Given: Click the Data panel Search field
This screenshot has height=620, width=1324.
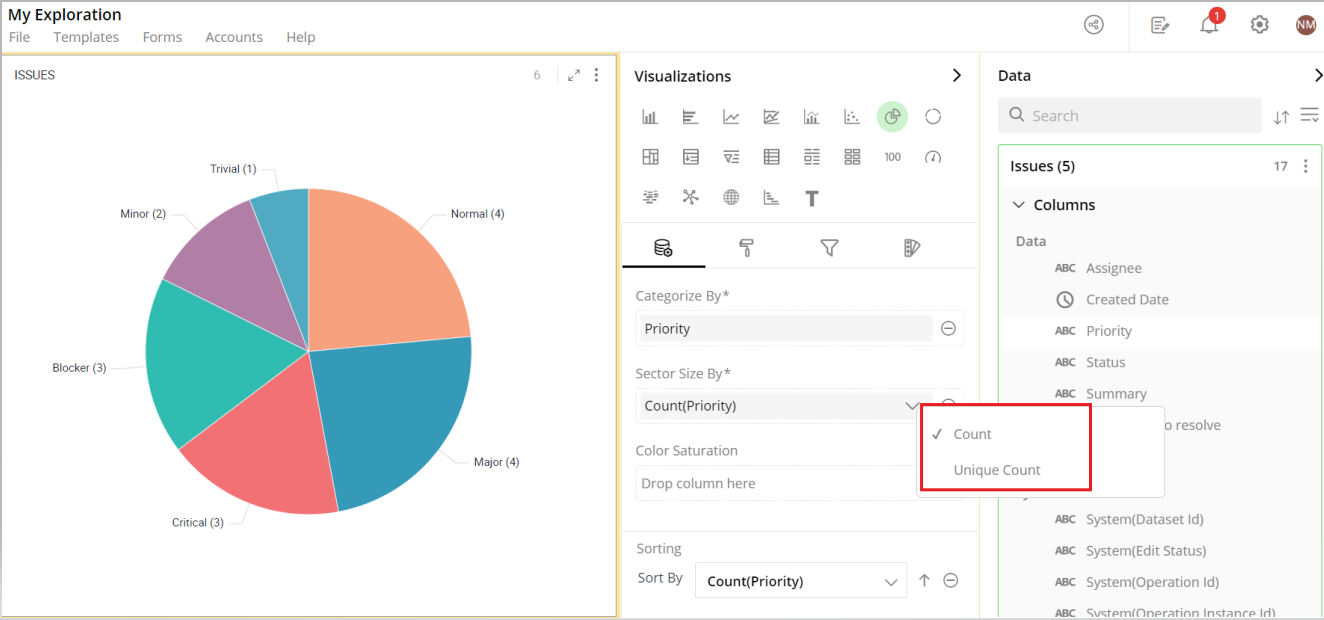Looking at the screenshot, I should coord(1129,116).
